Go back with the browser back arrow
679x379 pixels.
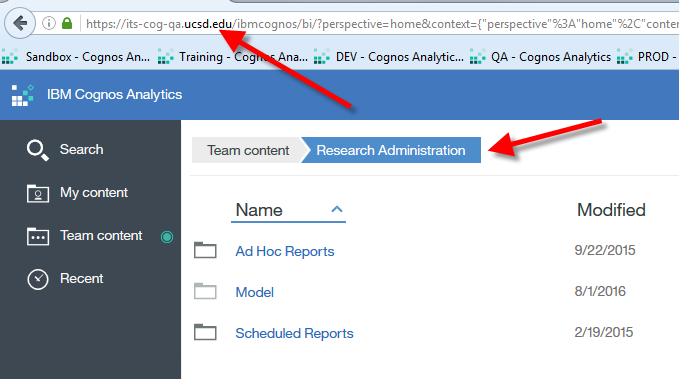(x=20, y=23)
